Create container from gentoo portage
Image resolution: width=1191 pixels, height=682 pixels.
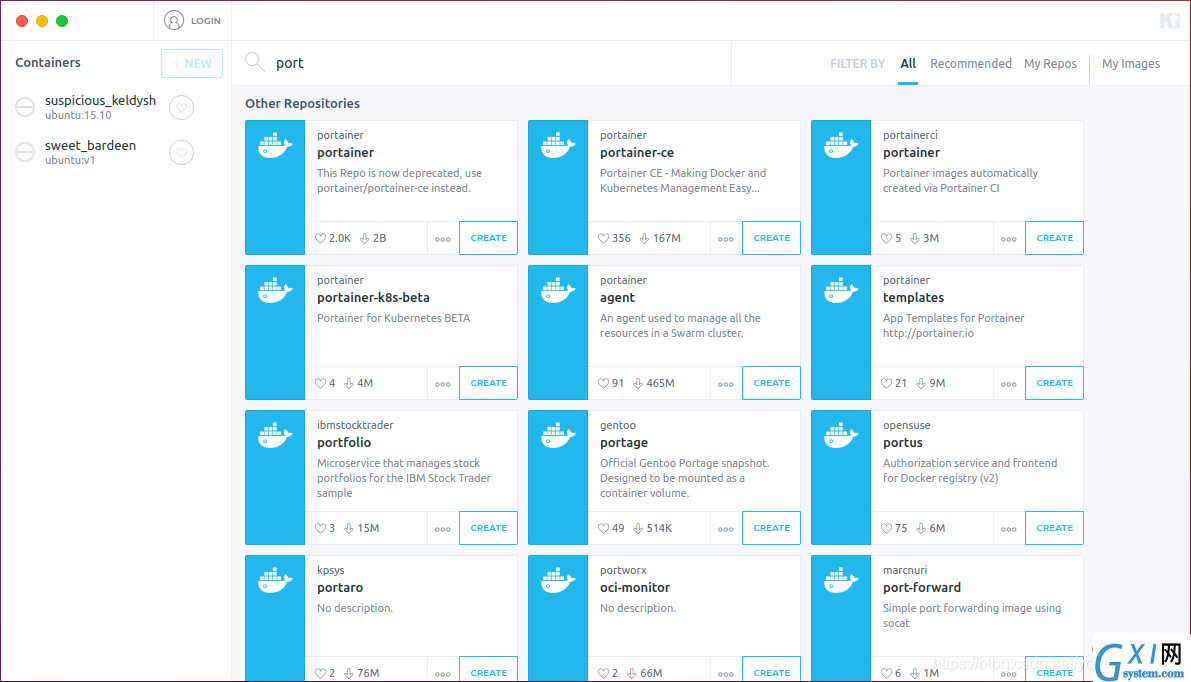[x=772, y=528]
